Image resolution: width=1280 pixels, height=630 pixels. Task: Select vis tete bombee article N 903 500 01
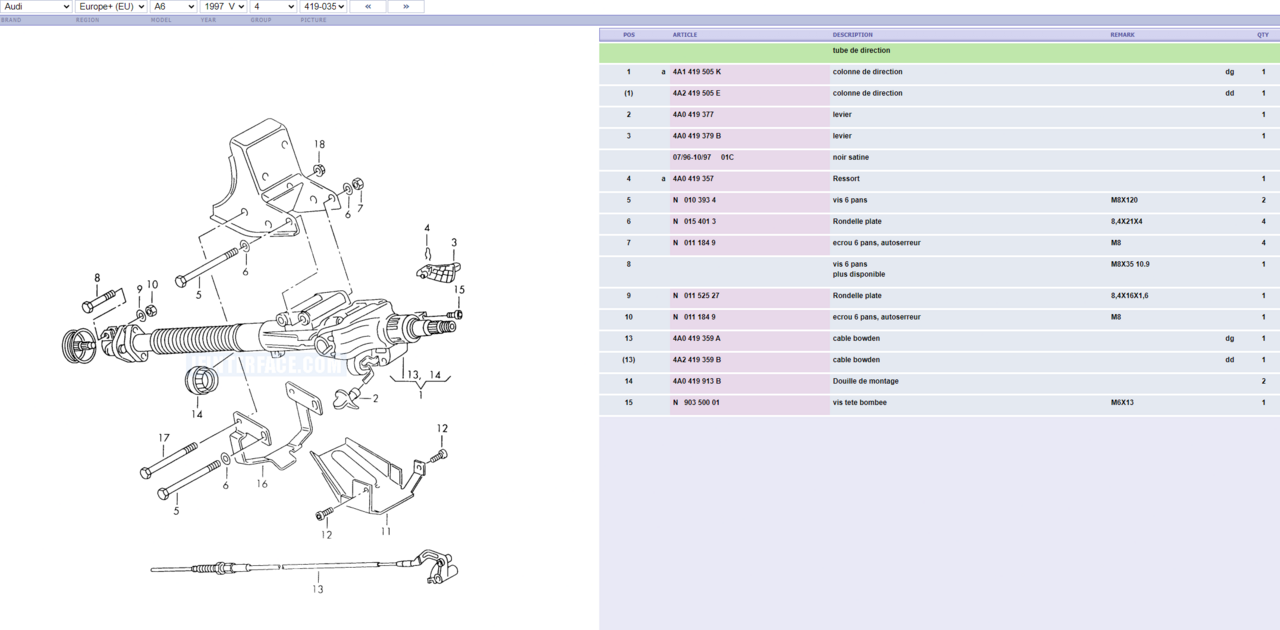[x=698, y=402]
